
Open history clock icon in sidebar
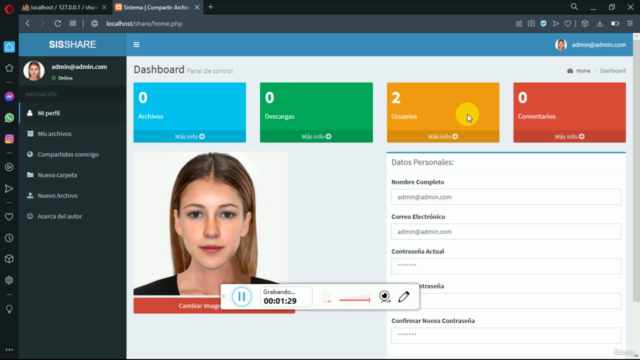coord(9,238)
